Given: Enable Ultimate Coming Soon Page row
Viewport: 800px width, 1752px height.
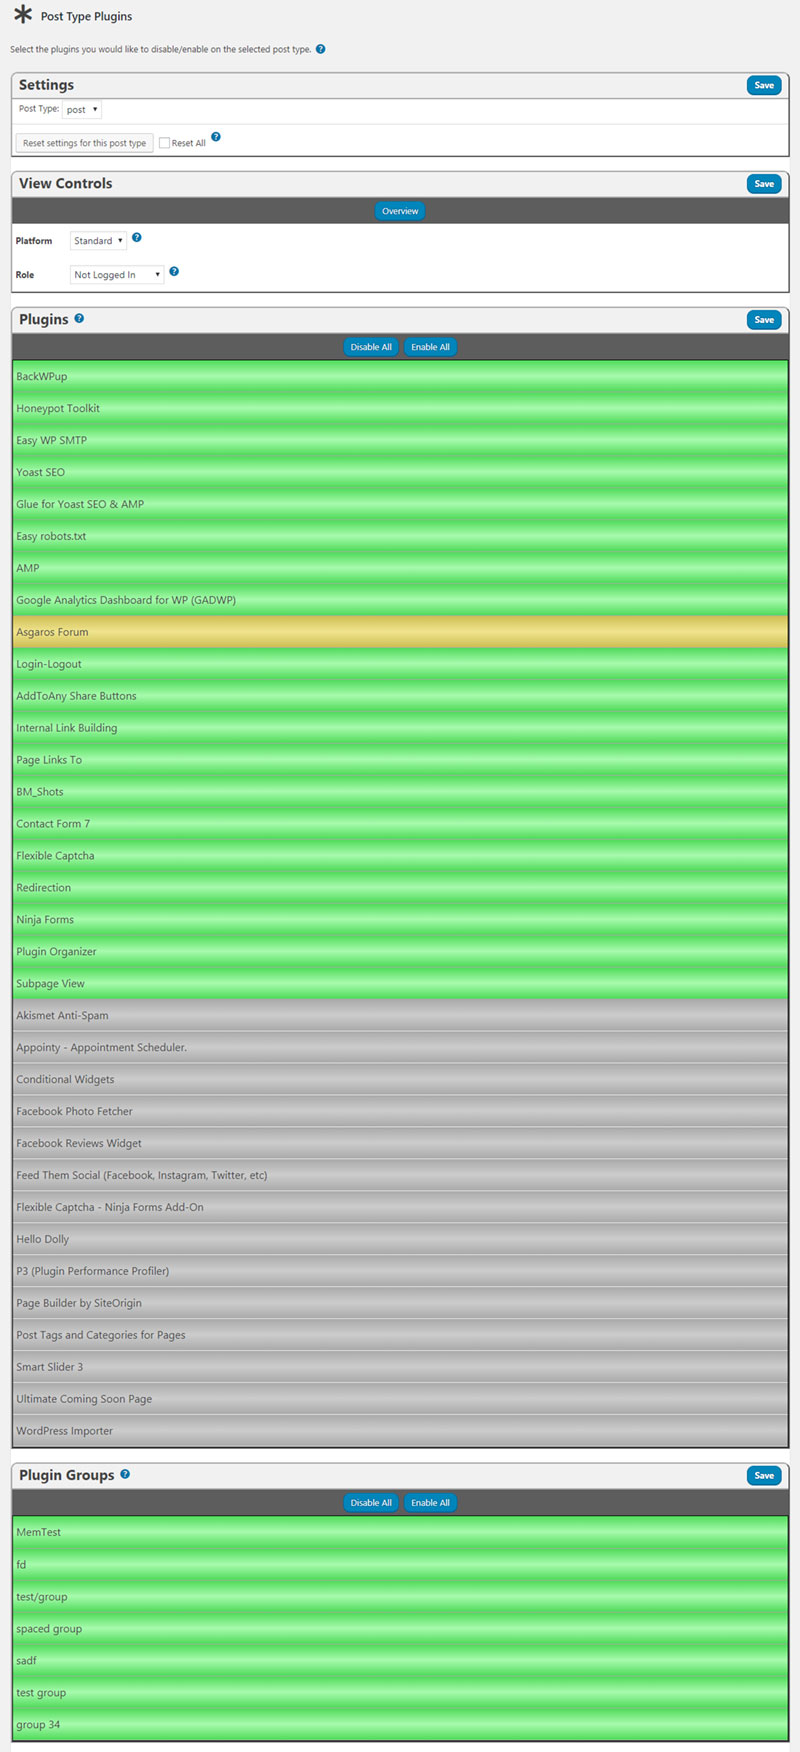Looking at the screenshot, I should [400, 1399].
